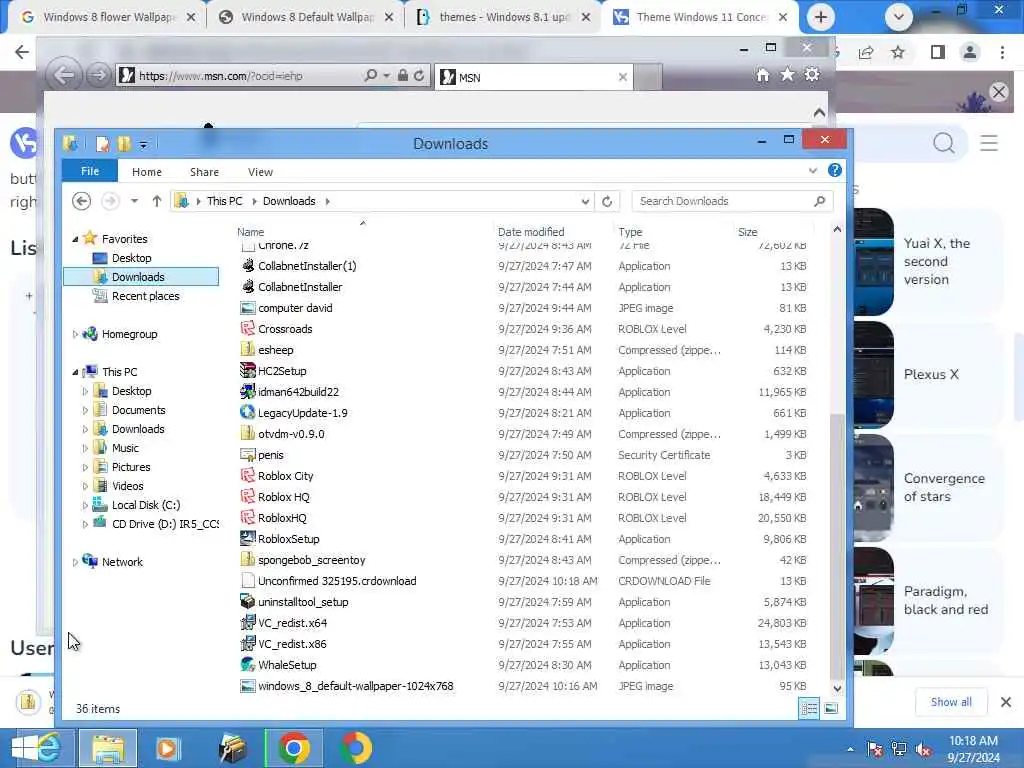The height and width of the screenshot is (768, 1024).
Task: Refresh the Downloads folder view
Action: point(607,201)
